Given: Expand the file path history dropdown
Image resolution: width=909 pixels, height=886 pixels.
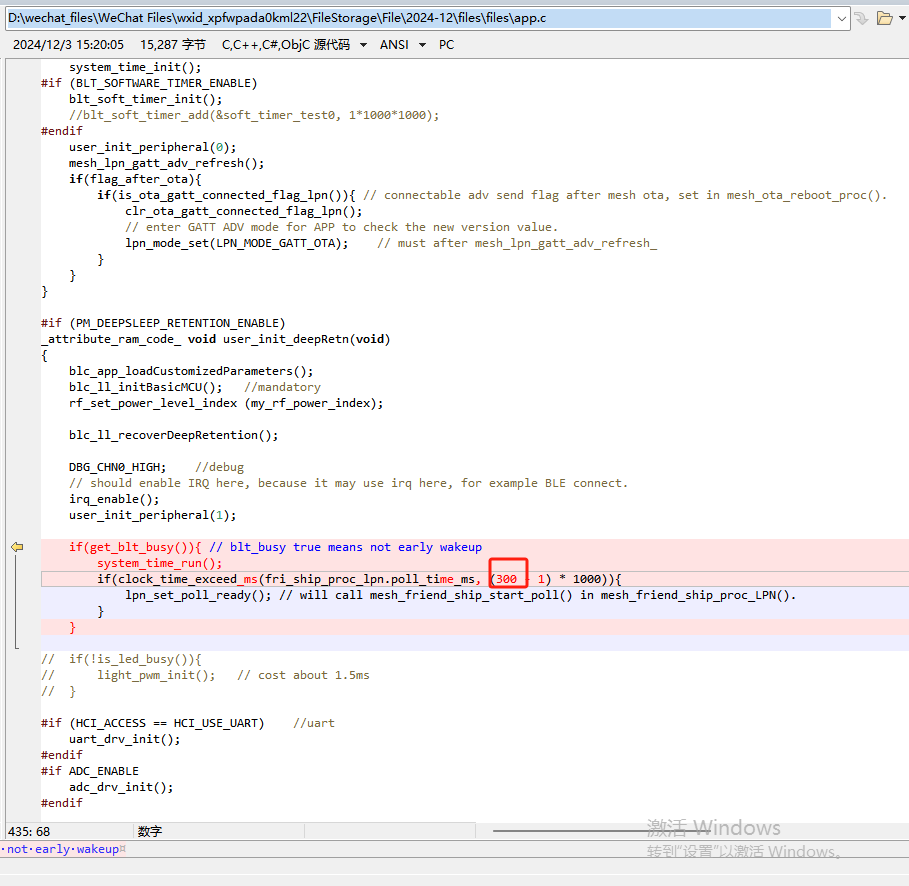Looking at the screenshot, I should (x=841, y=19).
